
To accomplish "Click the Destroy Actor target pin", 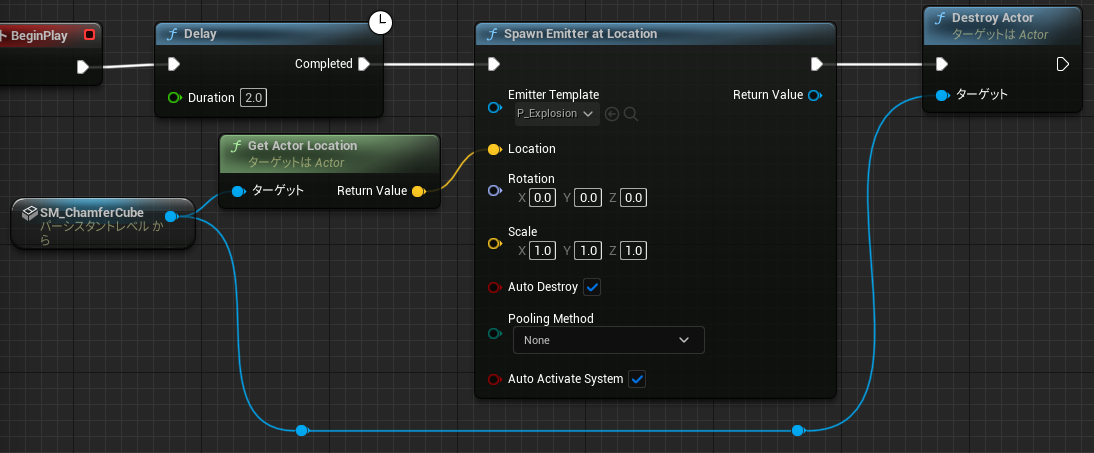I will (942, 95).
